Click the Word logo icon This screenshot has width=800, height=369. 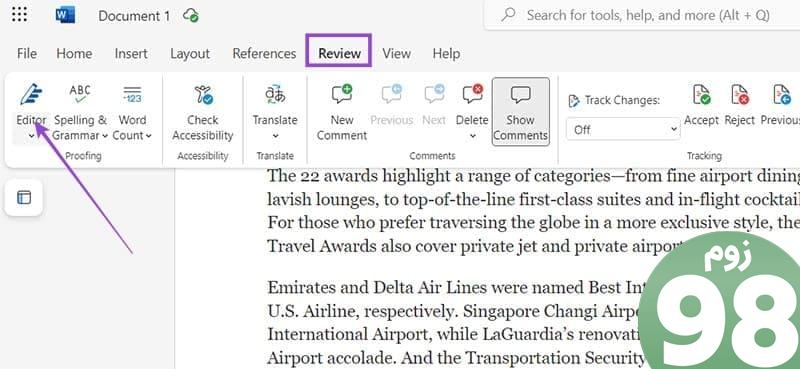pos(65,15)
